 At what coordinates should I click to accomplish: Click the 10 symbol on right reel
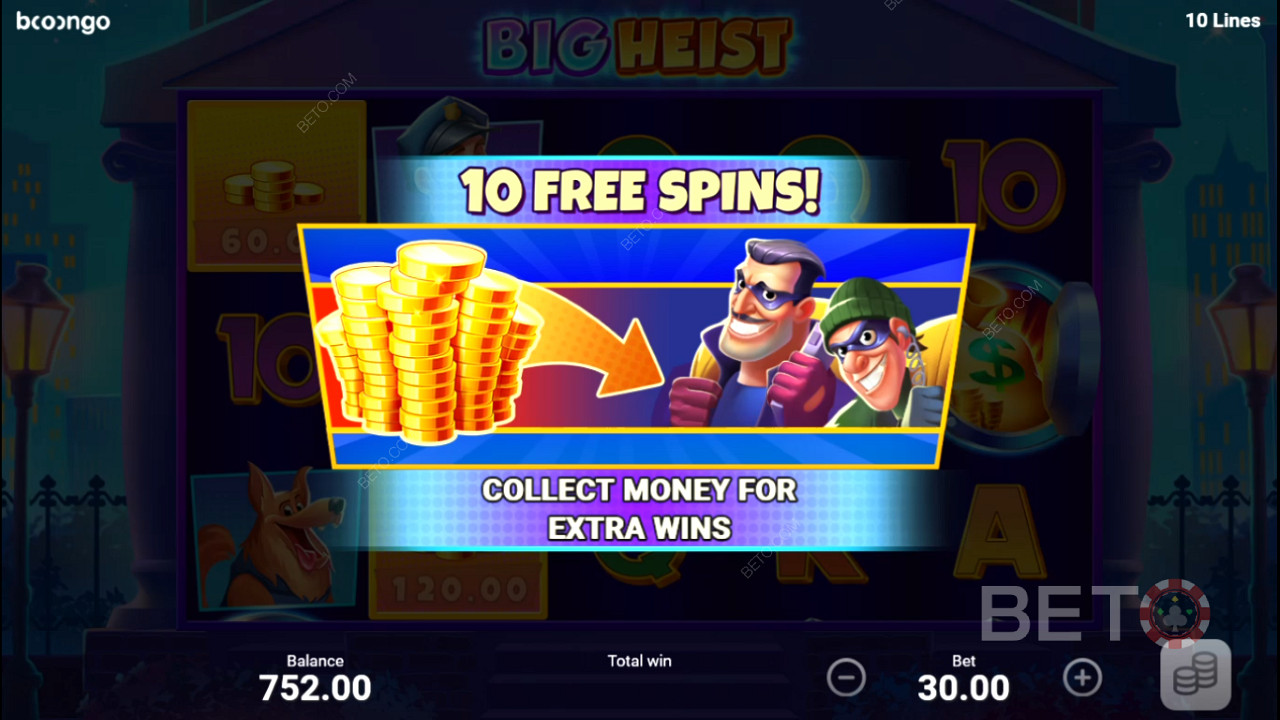(x=1003, y=187)
